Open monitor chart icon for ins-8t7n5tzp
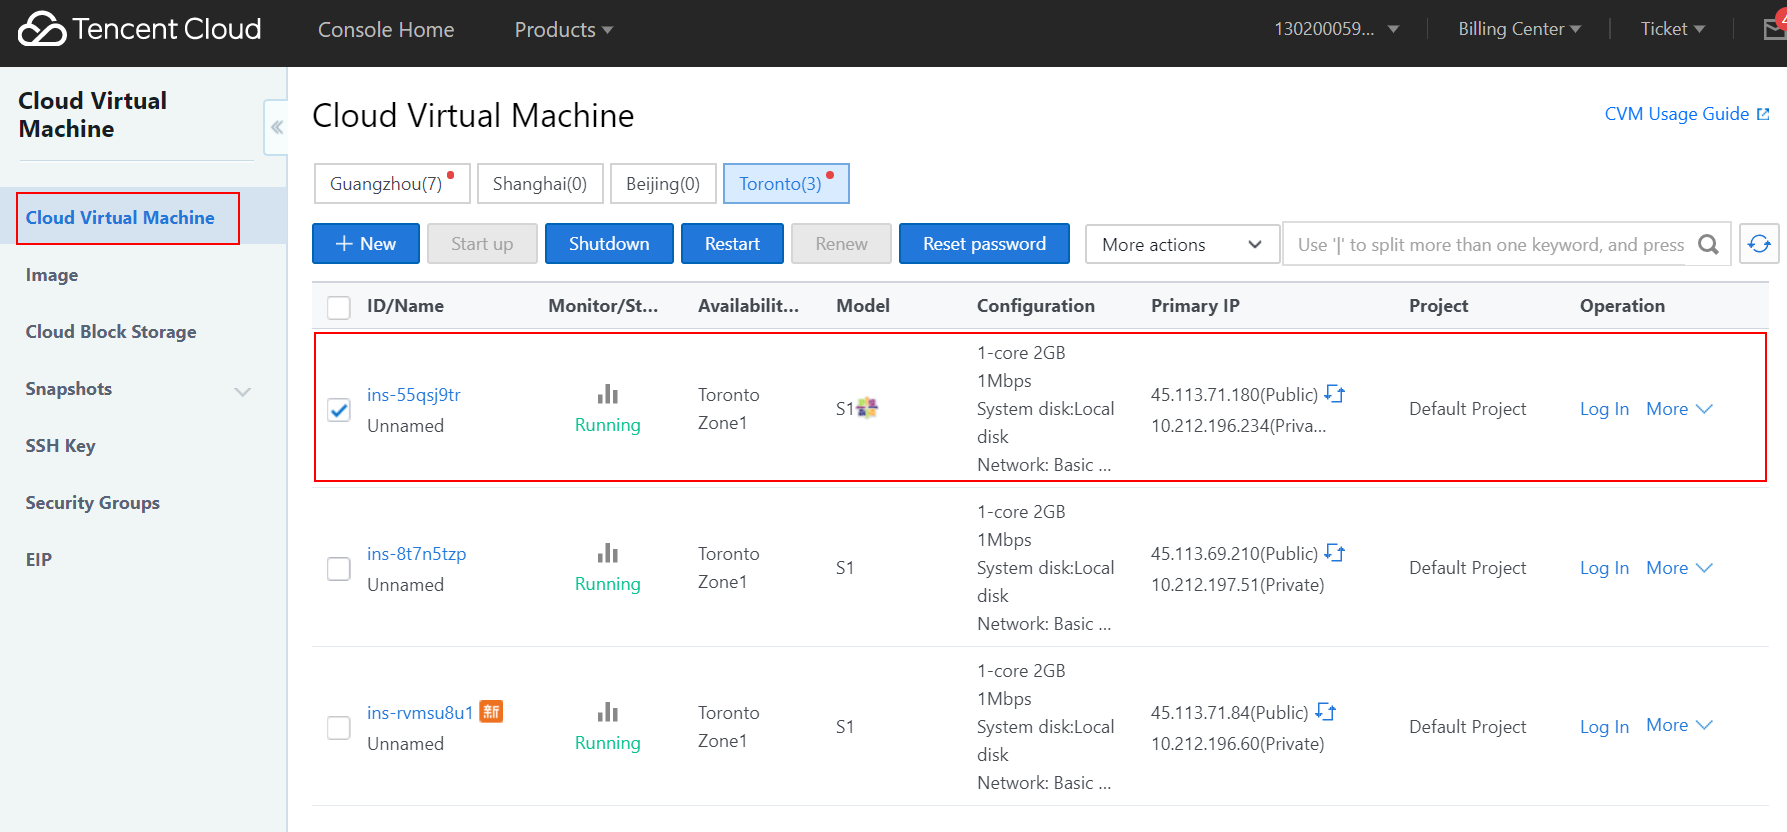 point(608,553)
